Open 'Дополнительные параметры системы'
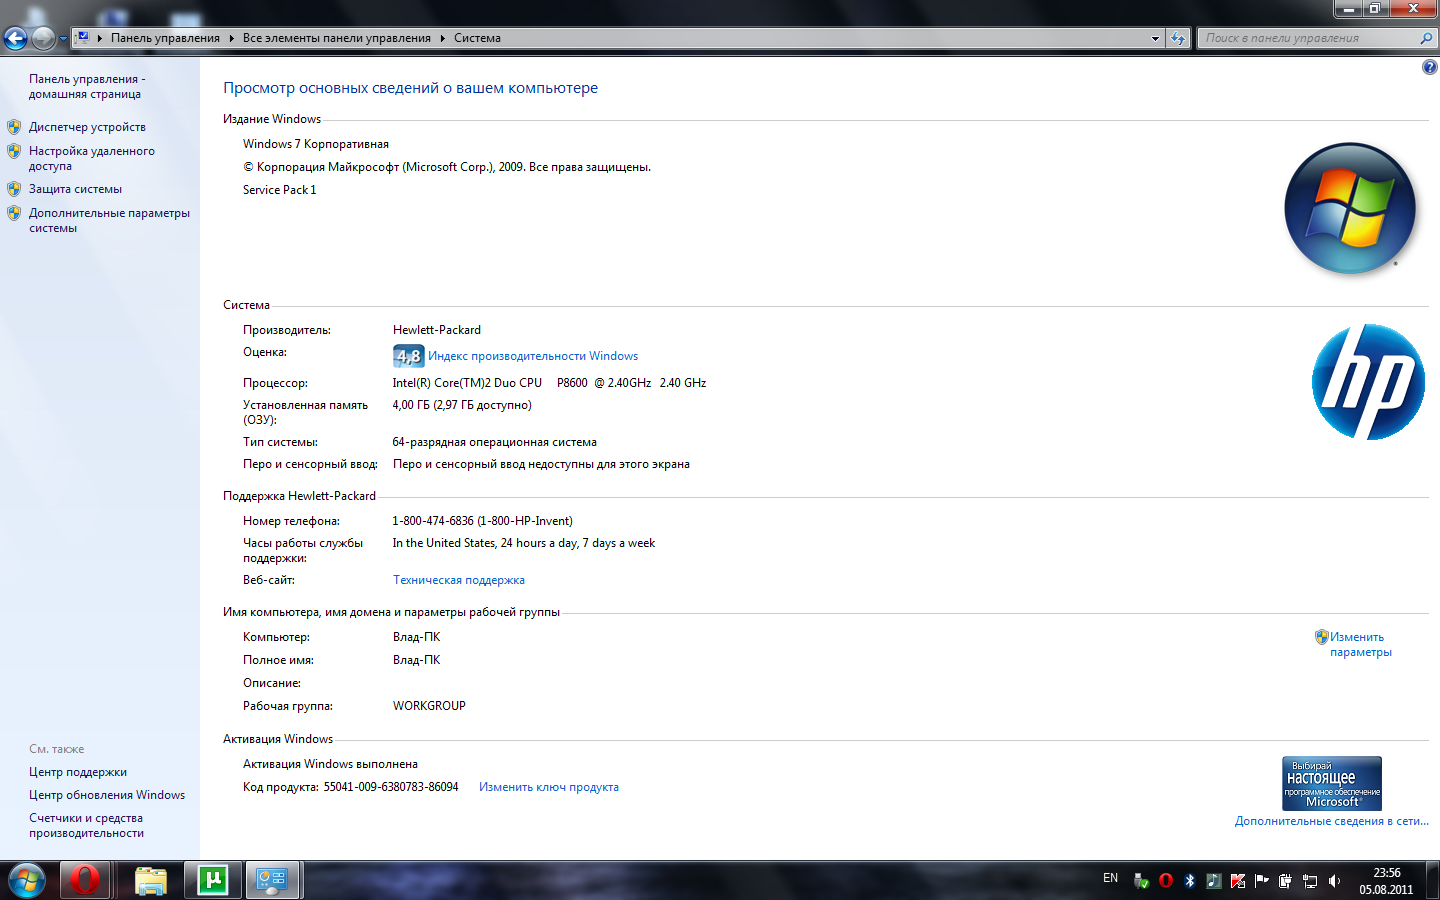The height and width of the screenshot is (900, 1440). 109,220
